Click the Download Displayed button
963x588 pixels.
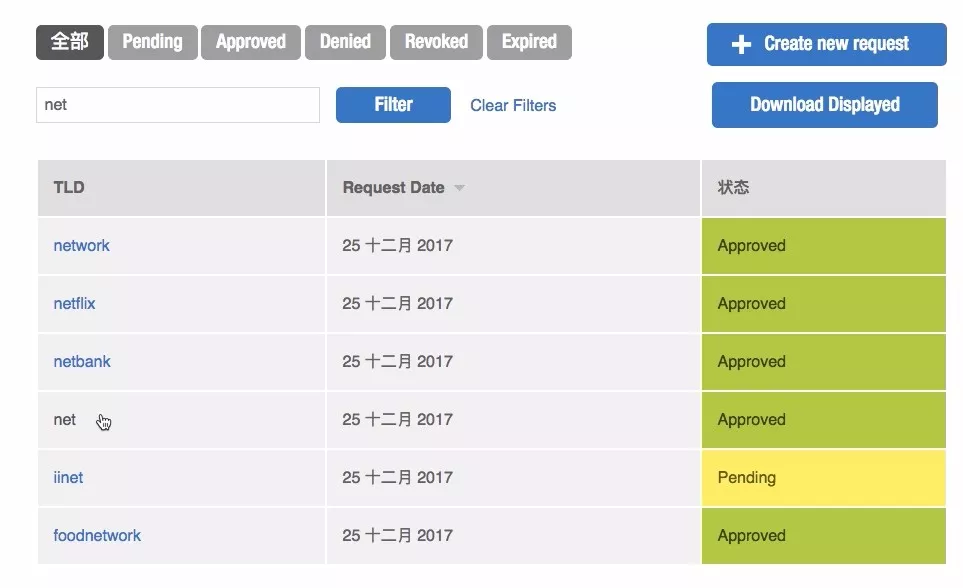(824, 105)
